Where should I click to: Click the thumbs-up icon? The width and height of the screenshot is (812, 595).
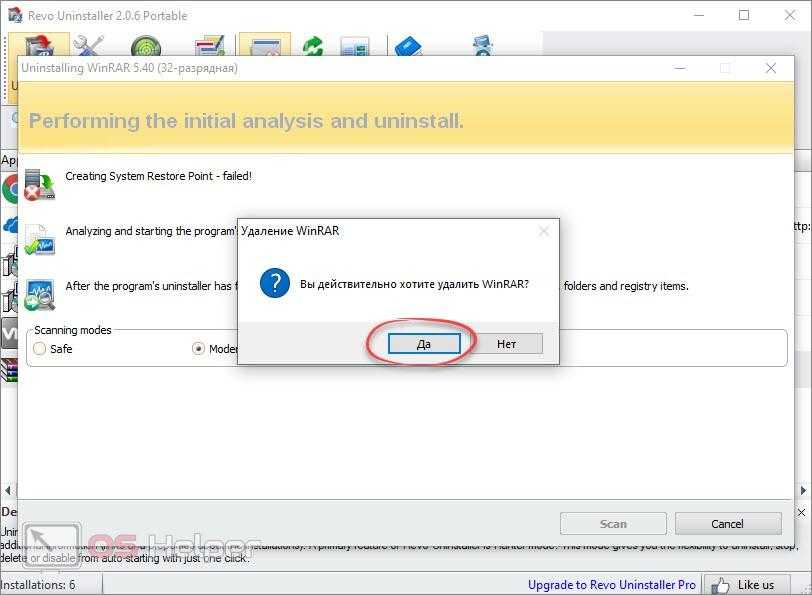pyautogui.click(x=720, y=586)
